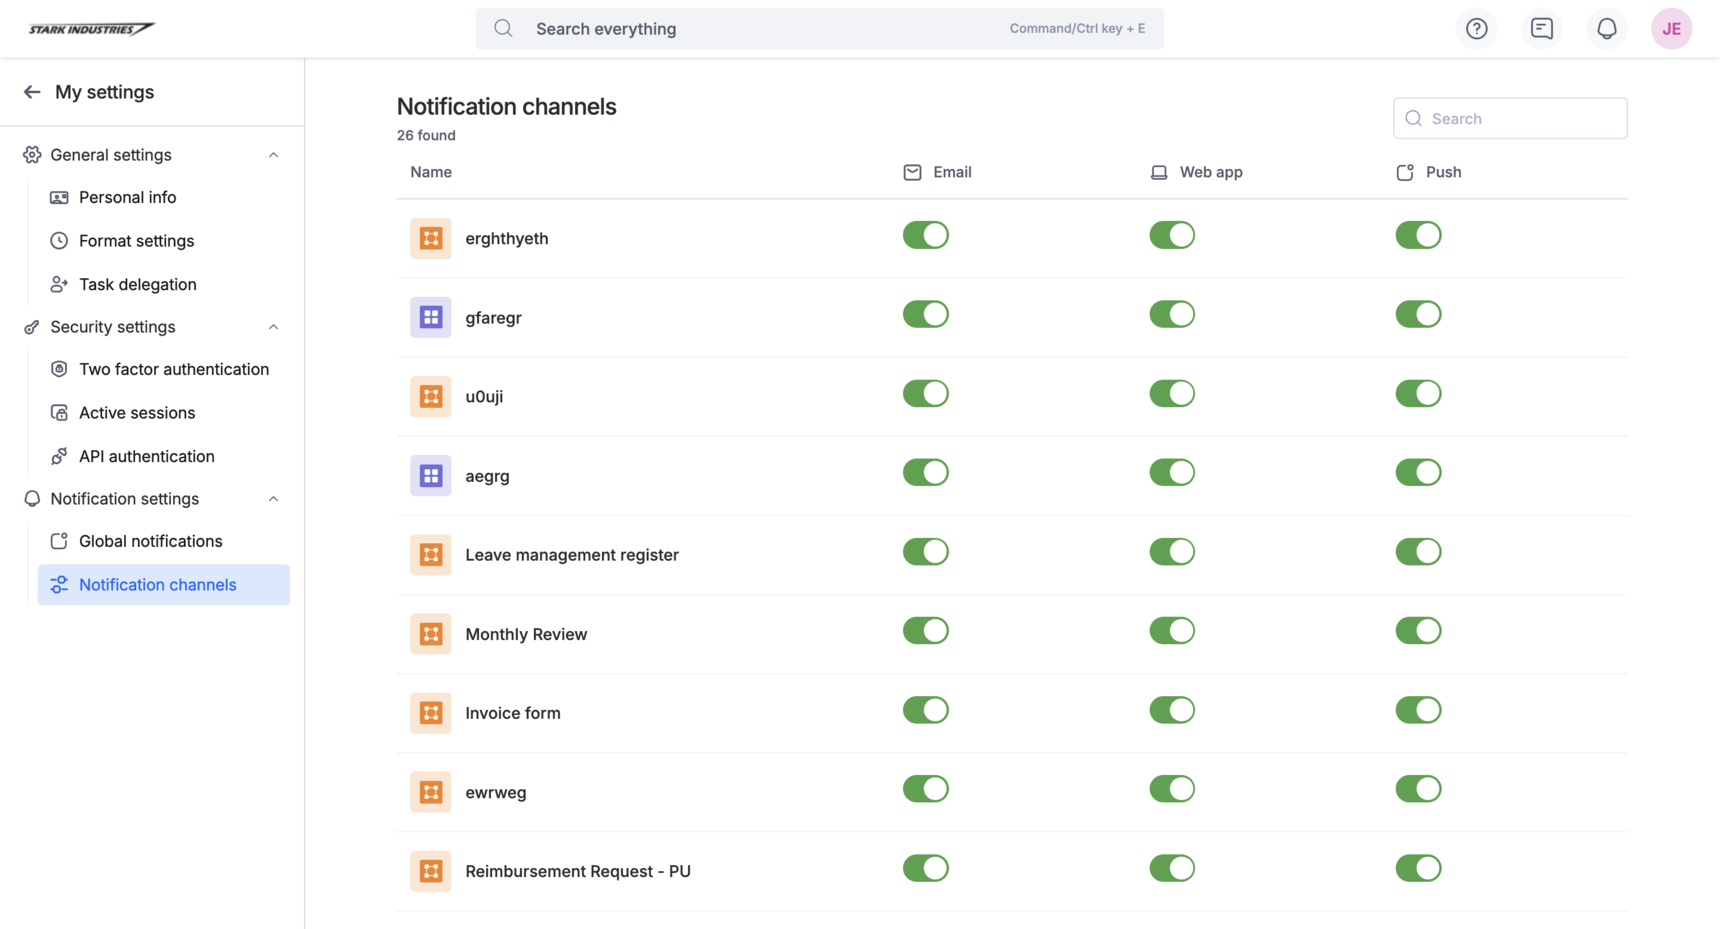
Task: Click the Leave management register app icon
Action: pyautogui.click(x=431, y=554)
